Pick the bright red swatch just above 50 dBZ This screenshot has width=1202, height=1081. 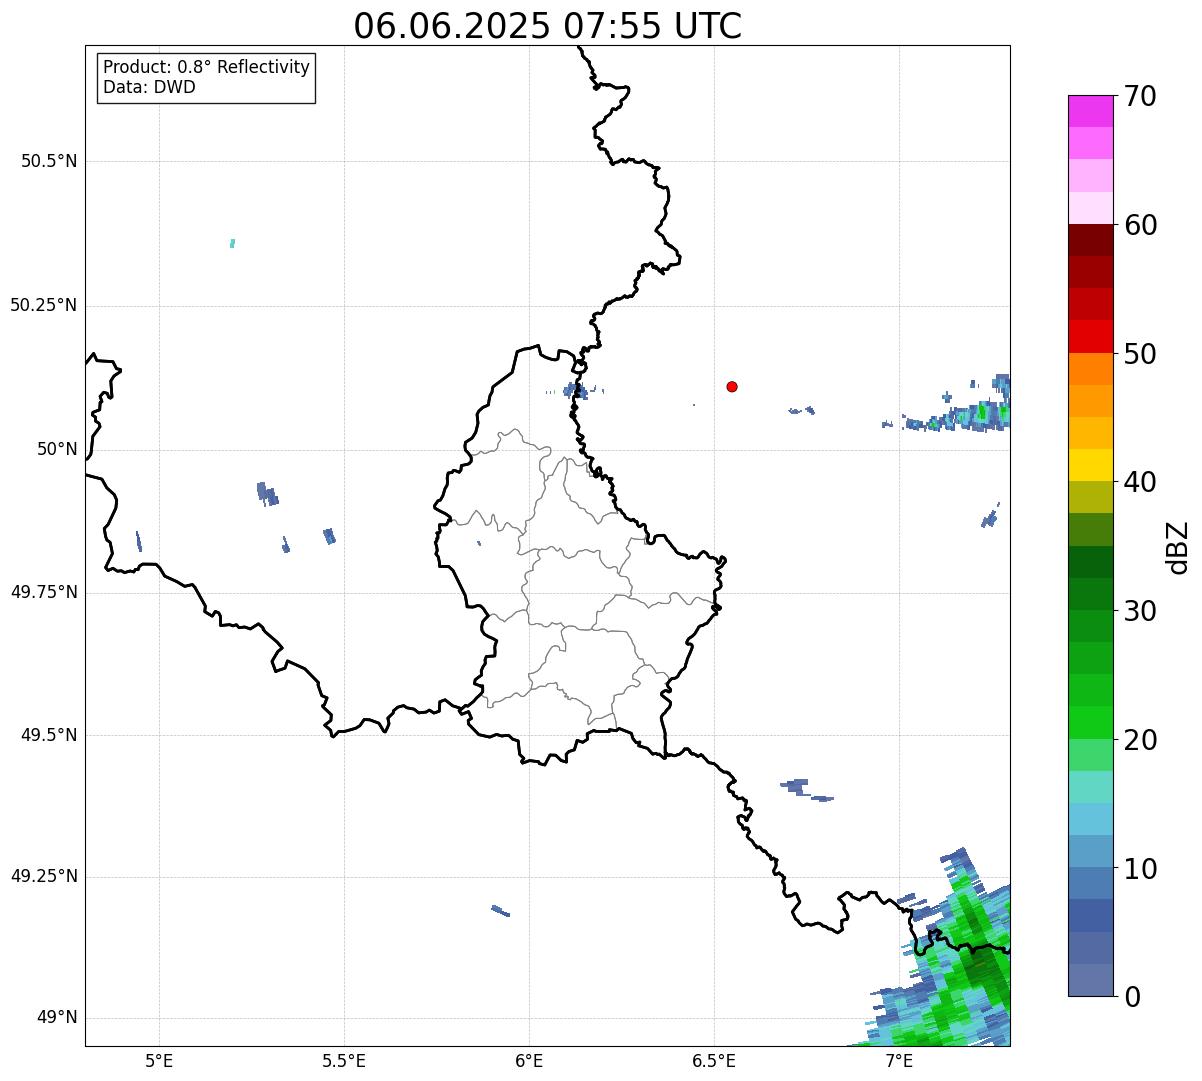tap(1090, 336)
